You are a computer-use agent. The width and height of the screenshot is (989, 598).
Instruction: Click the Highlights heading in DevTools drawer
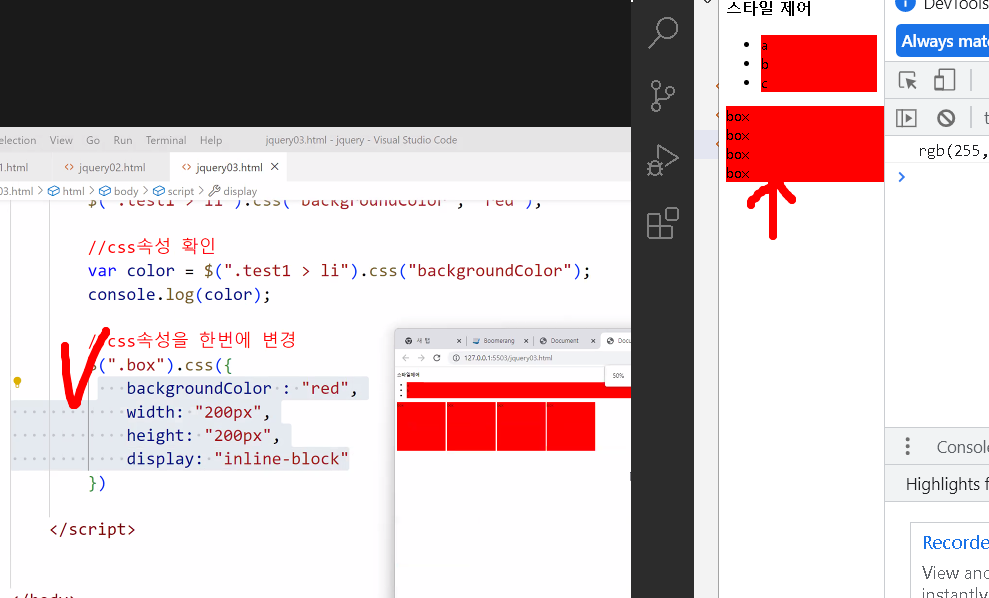tap(947, 484)
